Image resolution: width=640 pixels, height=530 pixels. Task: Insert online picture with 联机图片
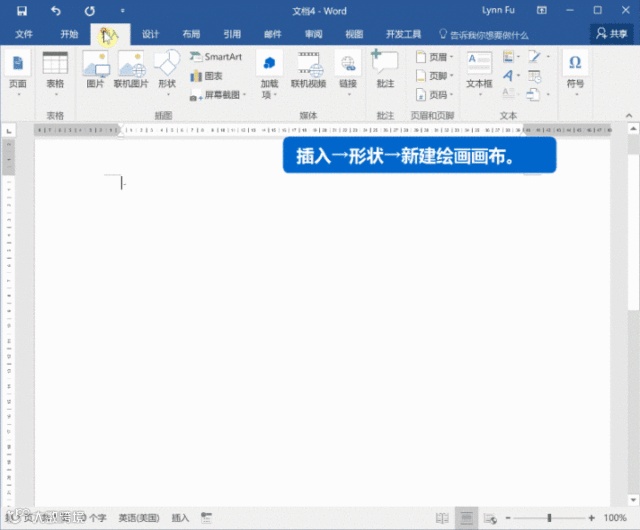tap(131, 69)
